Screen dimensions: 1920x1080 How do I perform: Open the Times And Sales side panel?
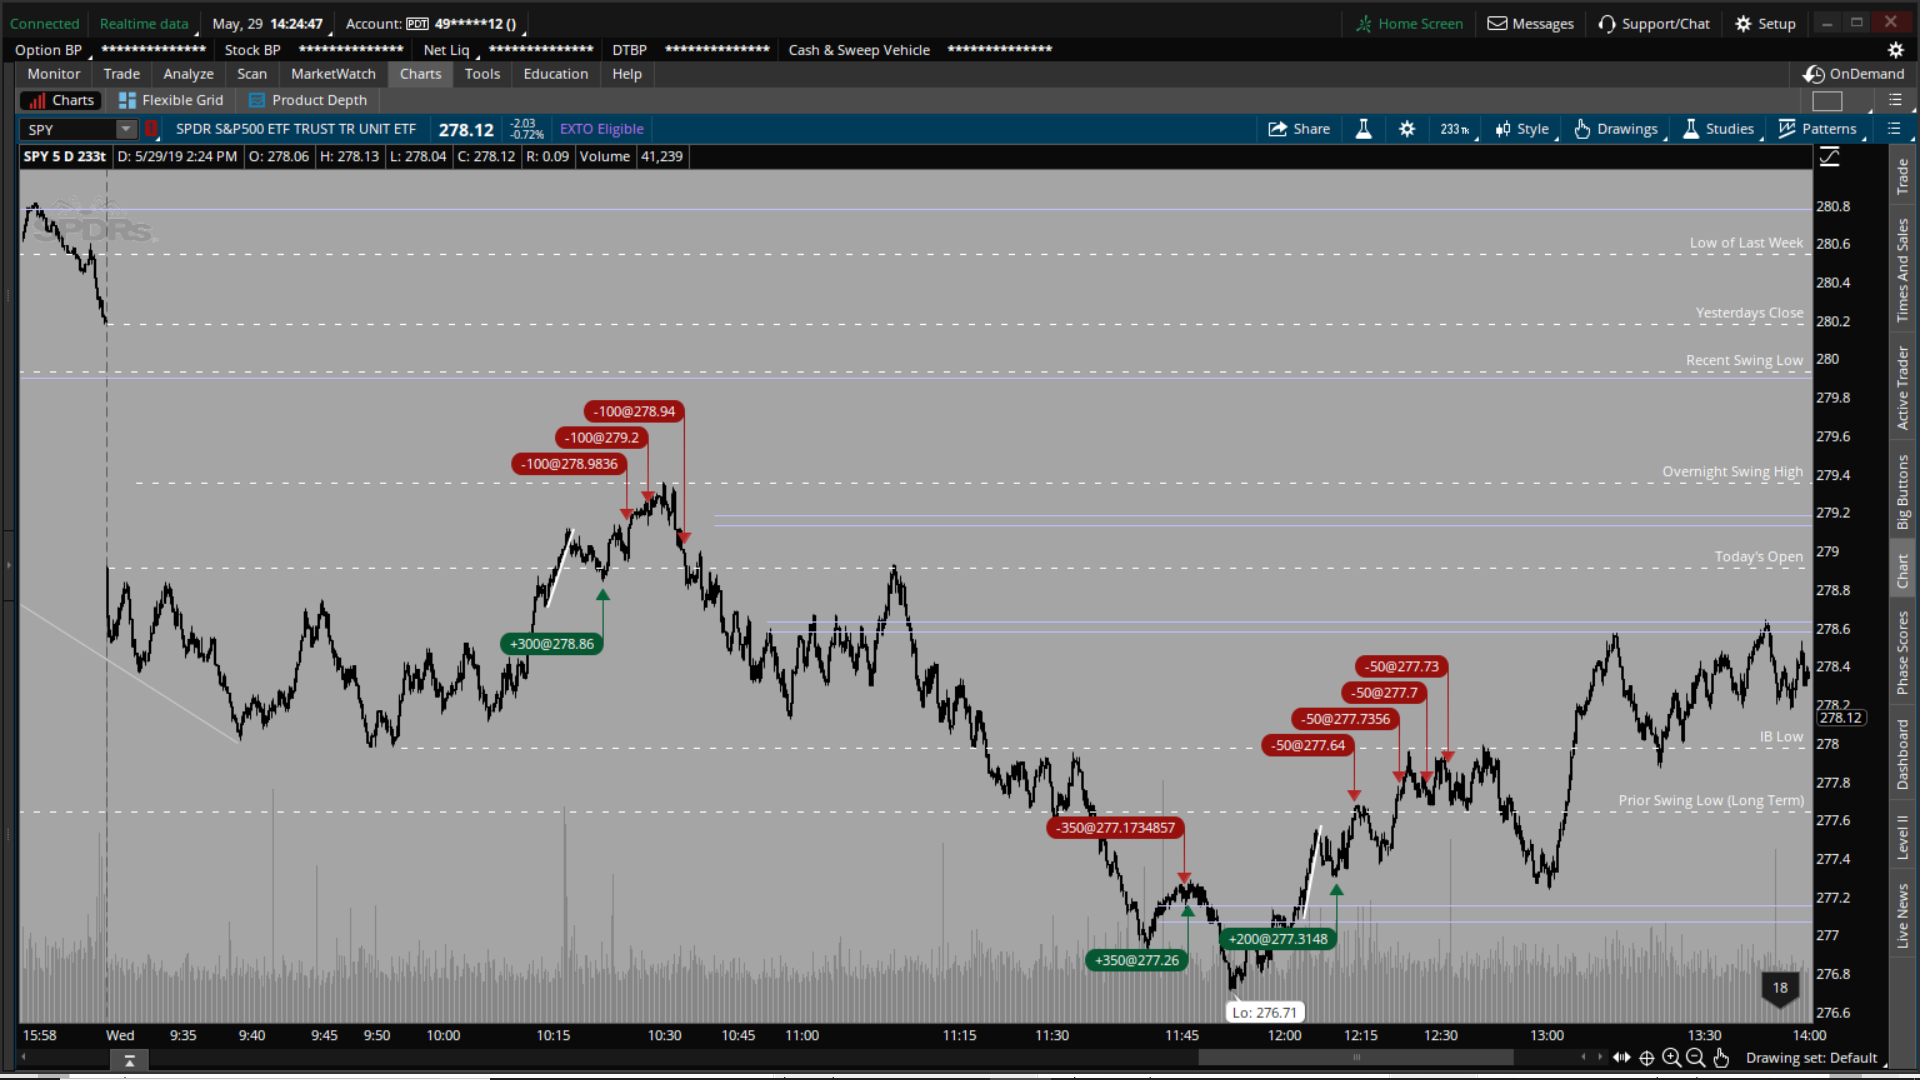(1902, 270)
